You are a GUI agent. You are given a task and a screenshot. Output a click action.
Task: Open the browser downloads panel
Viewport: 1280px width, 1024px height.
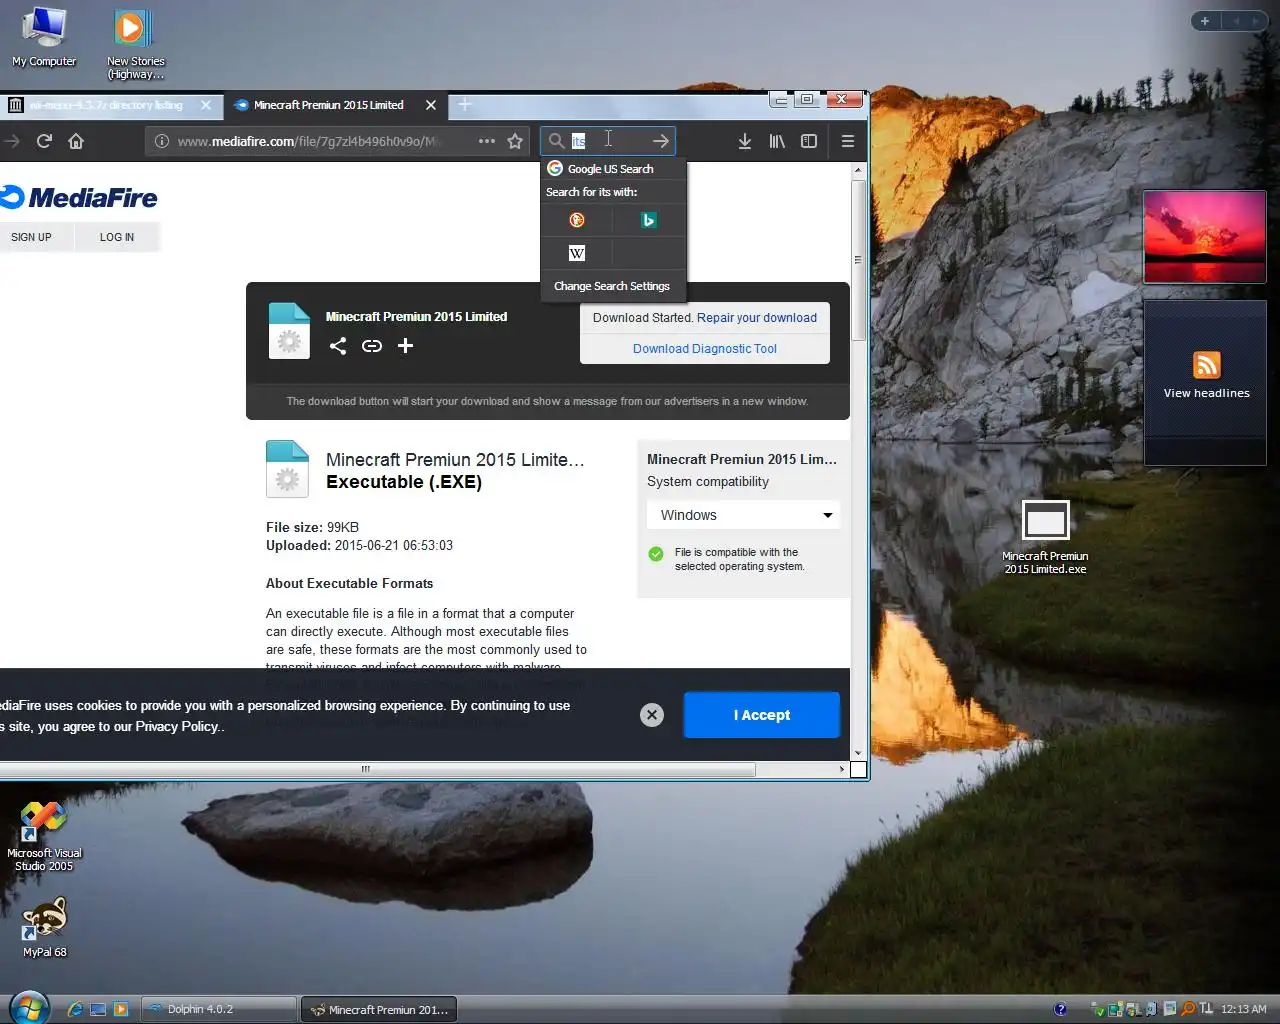tap(745, 141)
